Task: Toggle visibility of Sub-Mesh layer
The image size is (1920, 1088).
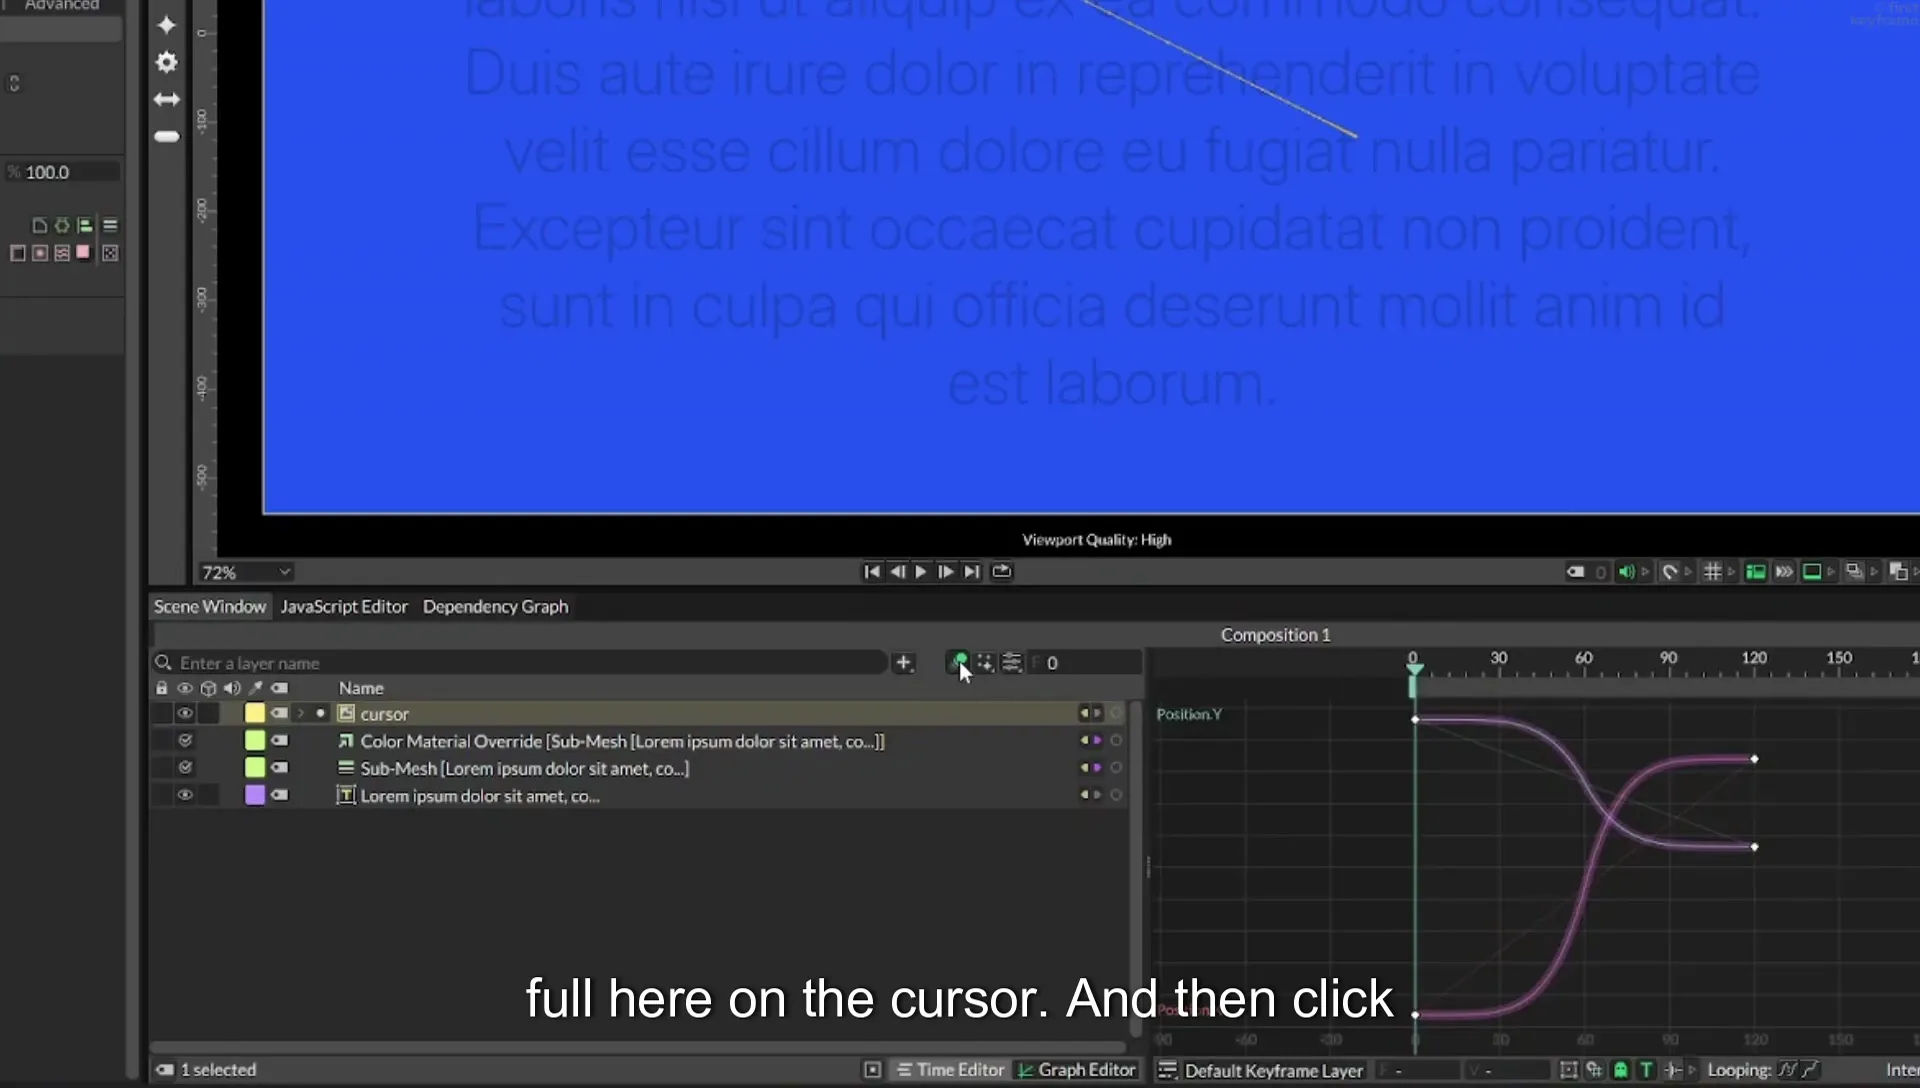Action: click(x=185, y=768)
